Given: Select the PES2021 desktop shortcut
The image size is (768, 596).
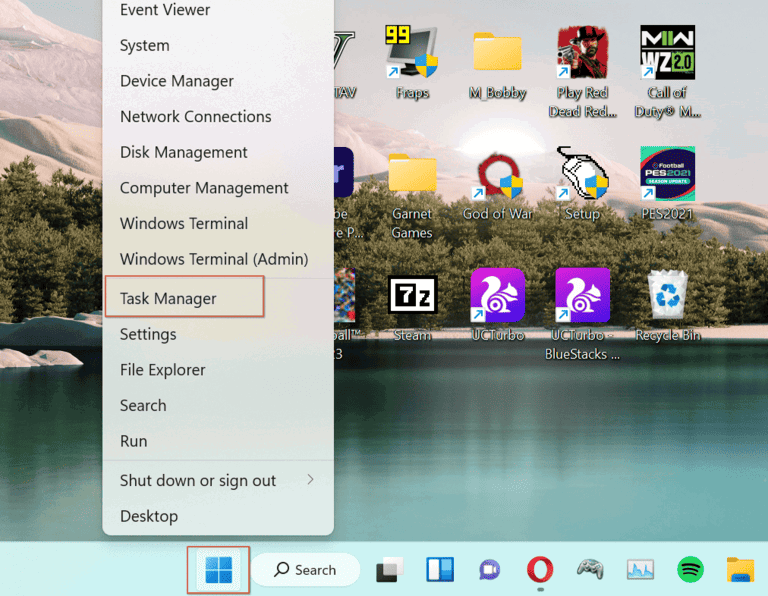Looking at the screenshot, I should point(667,183).
